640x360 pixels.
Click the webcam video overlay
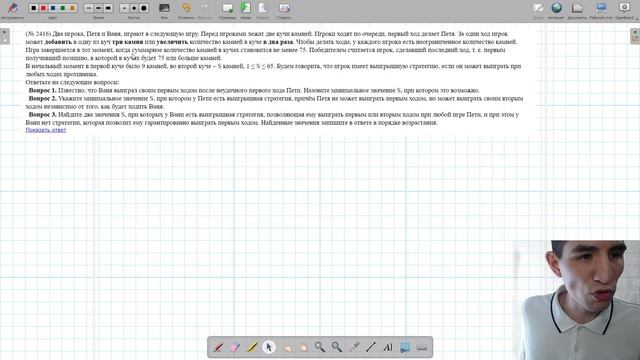(576, 300)
